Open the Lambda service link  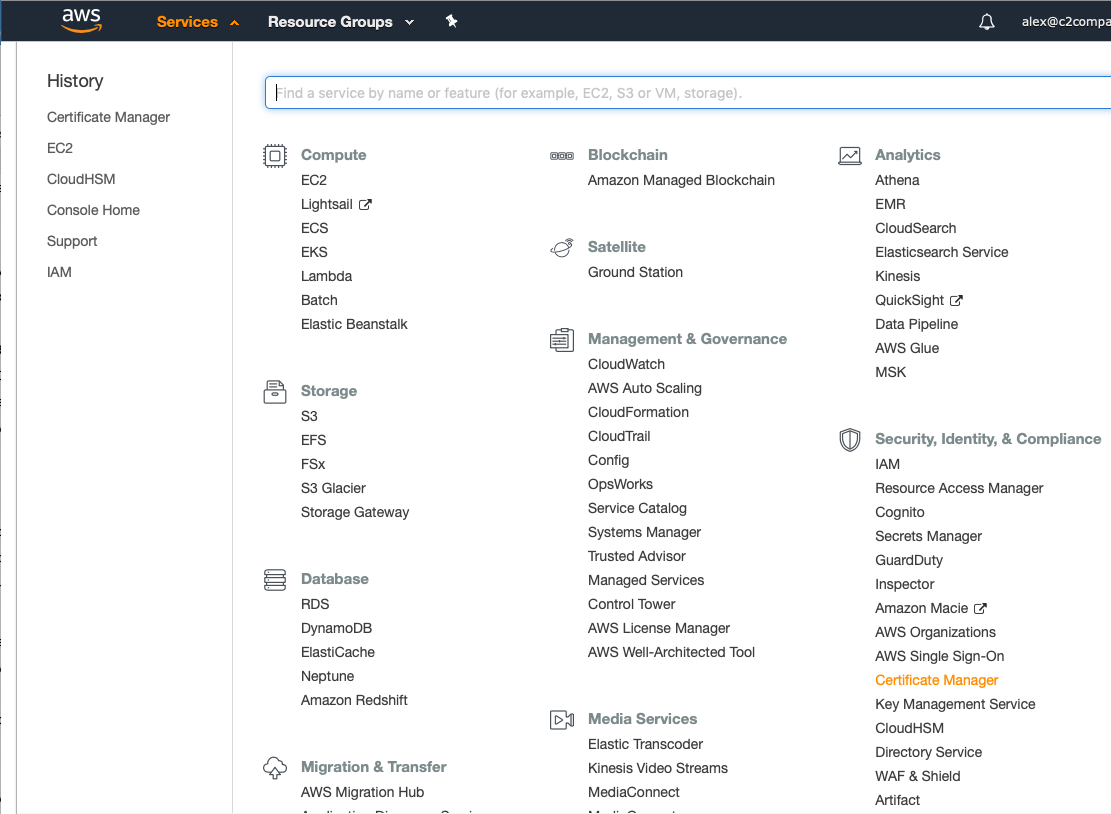point(326,276)
